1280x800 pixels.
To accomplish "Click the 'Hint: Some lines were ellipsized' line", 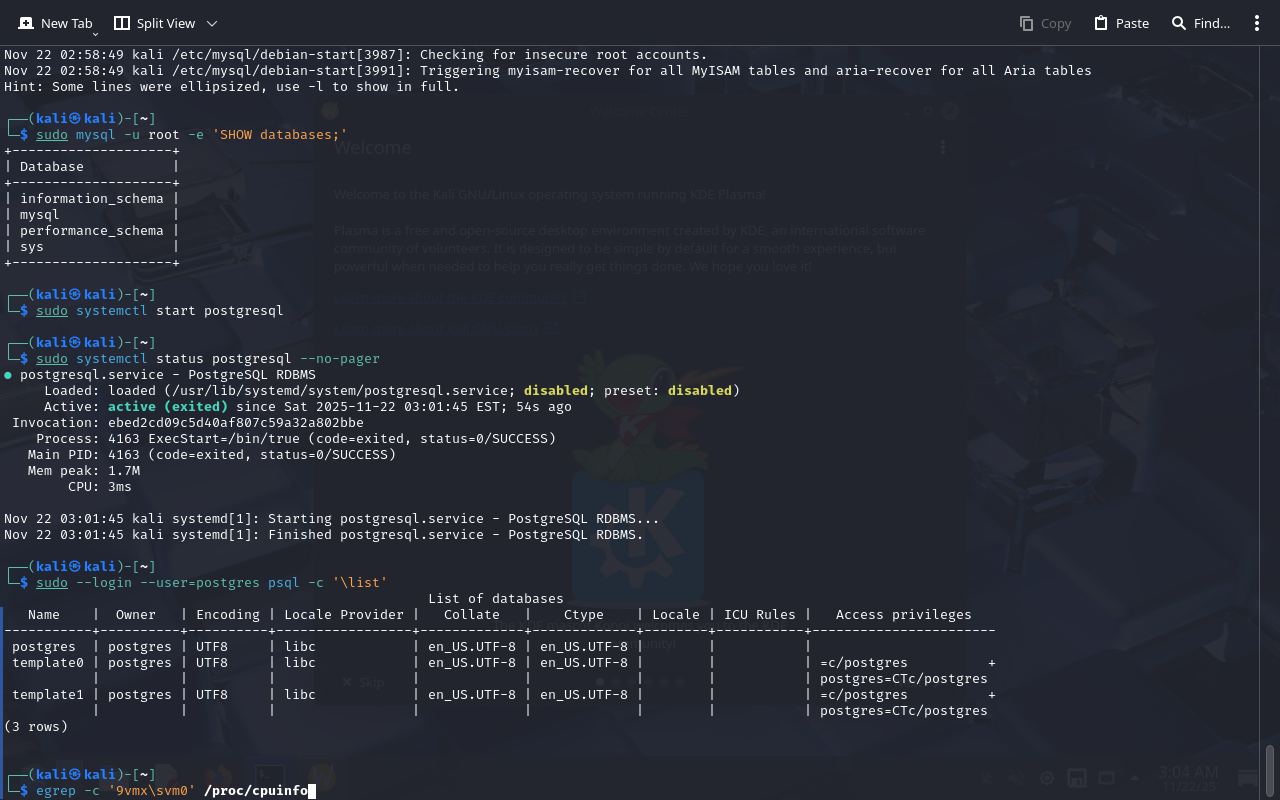I will point(231,87).
